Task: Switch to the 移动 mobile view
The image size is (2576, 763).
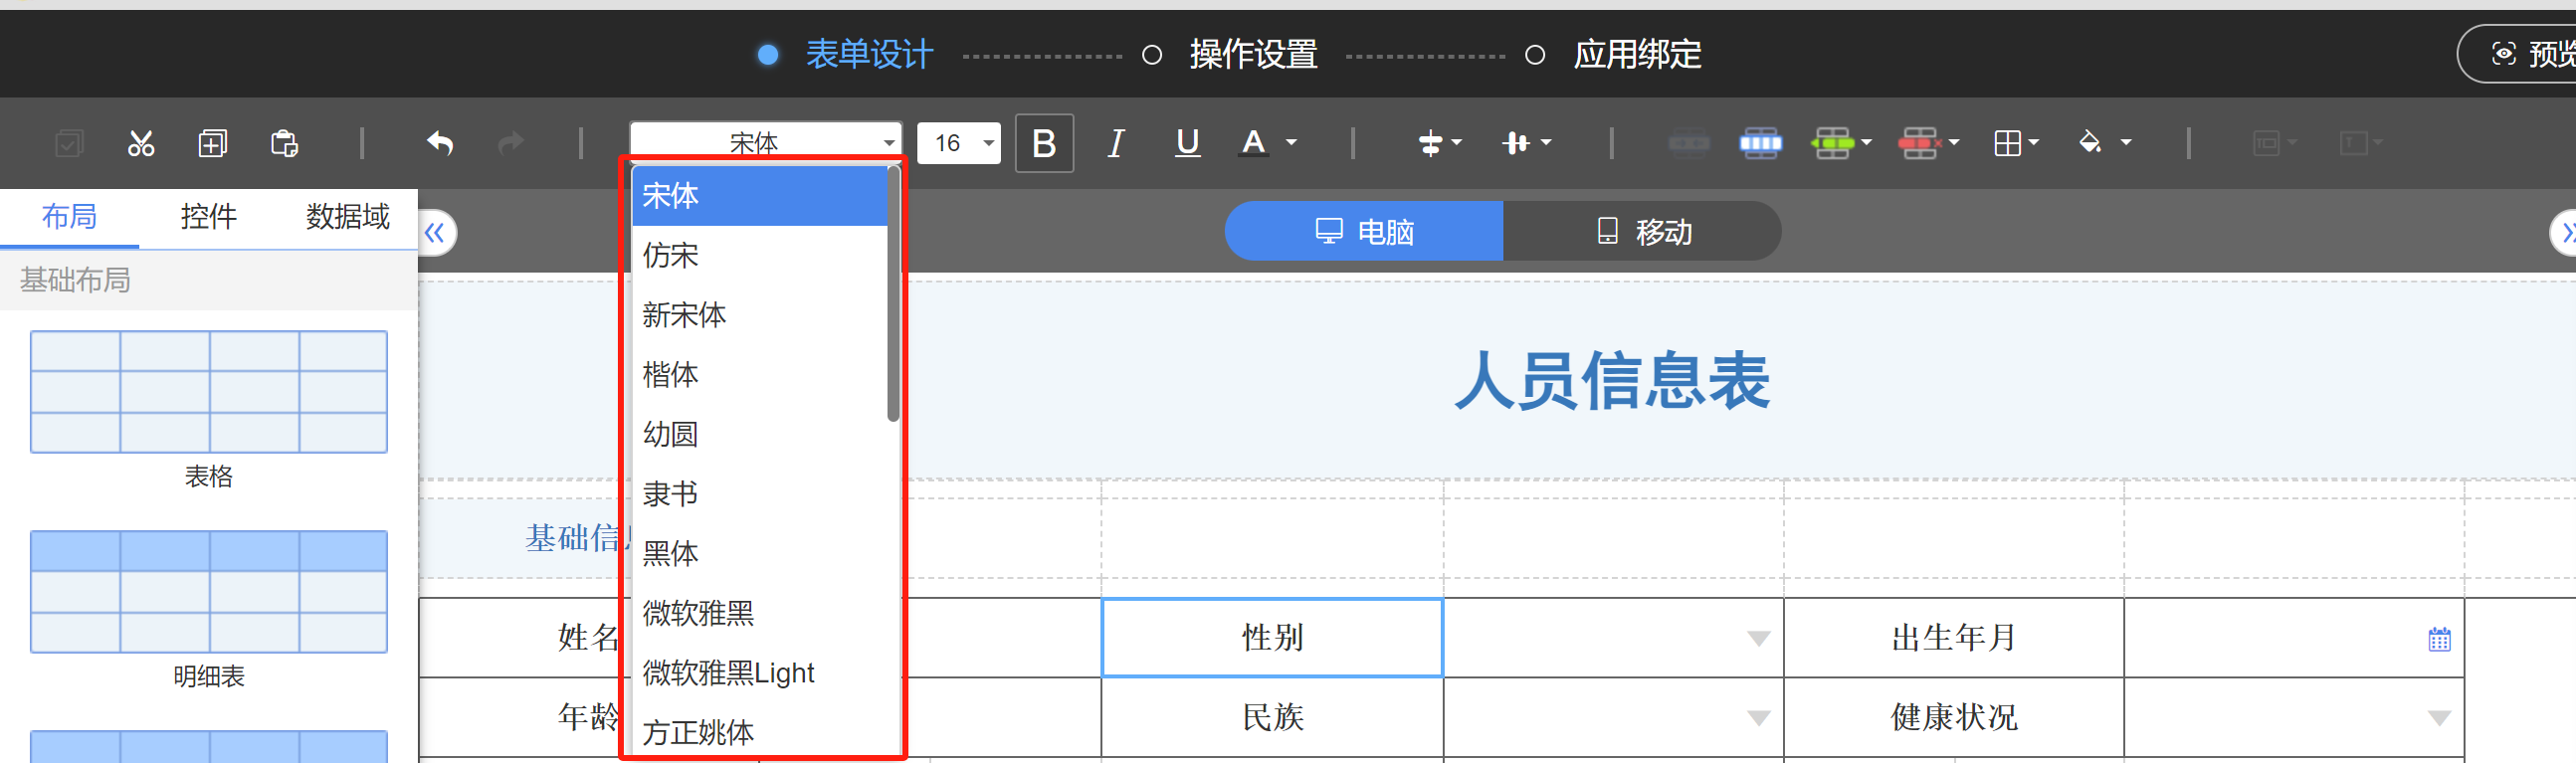Action: pyautogui.click(x=1643, y=231)
